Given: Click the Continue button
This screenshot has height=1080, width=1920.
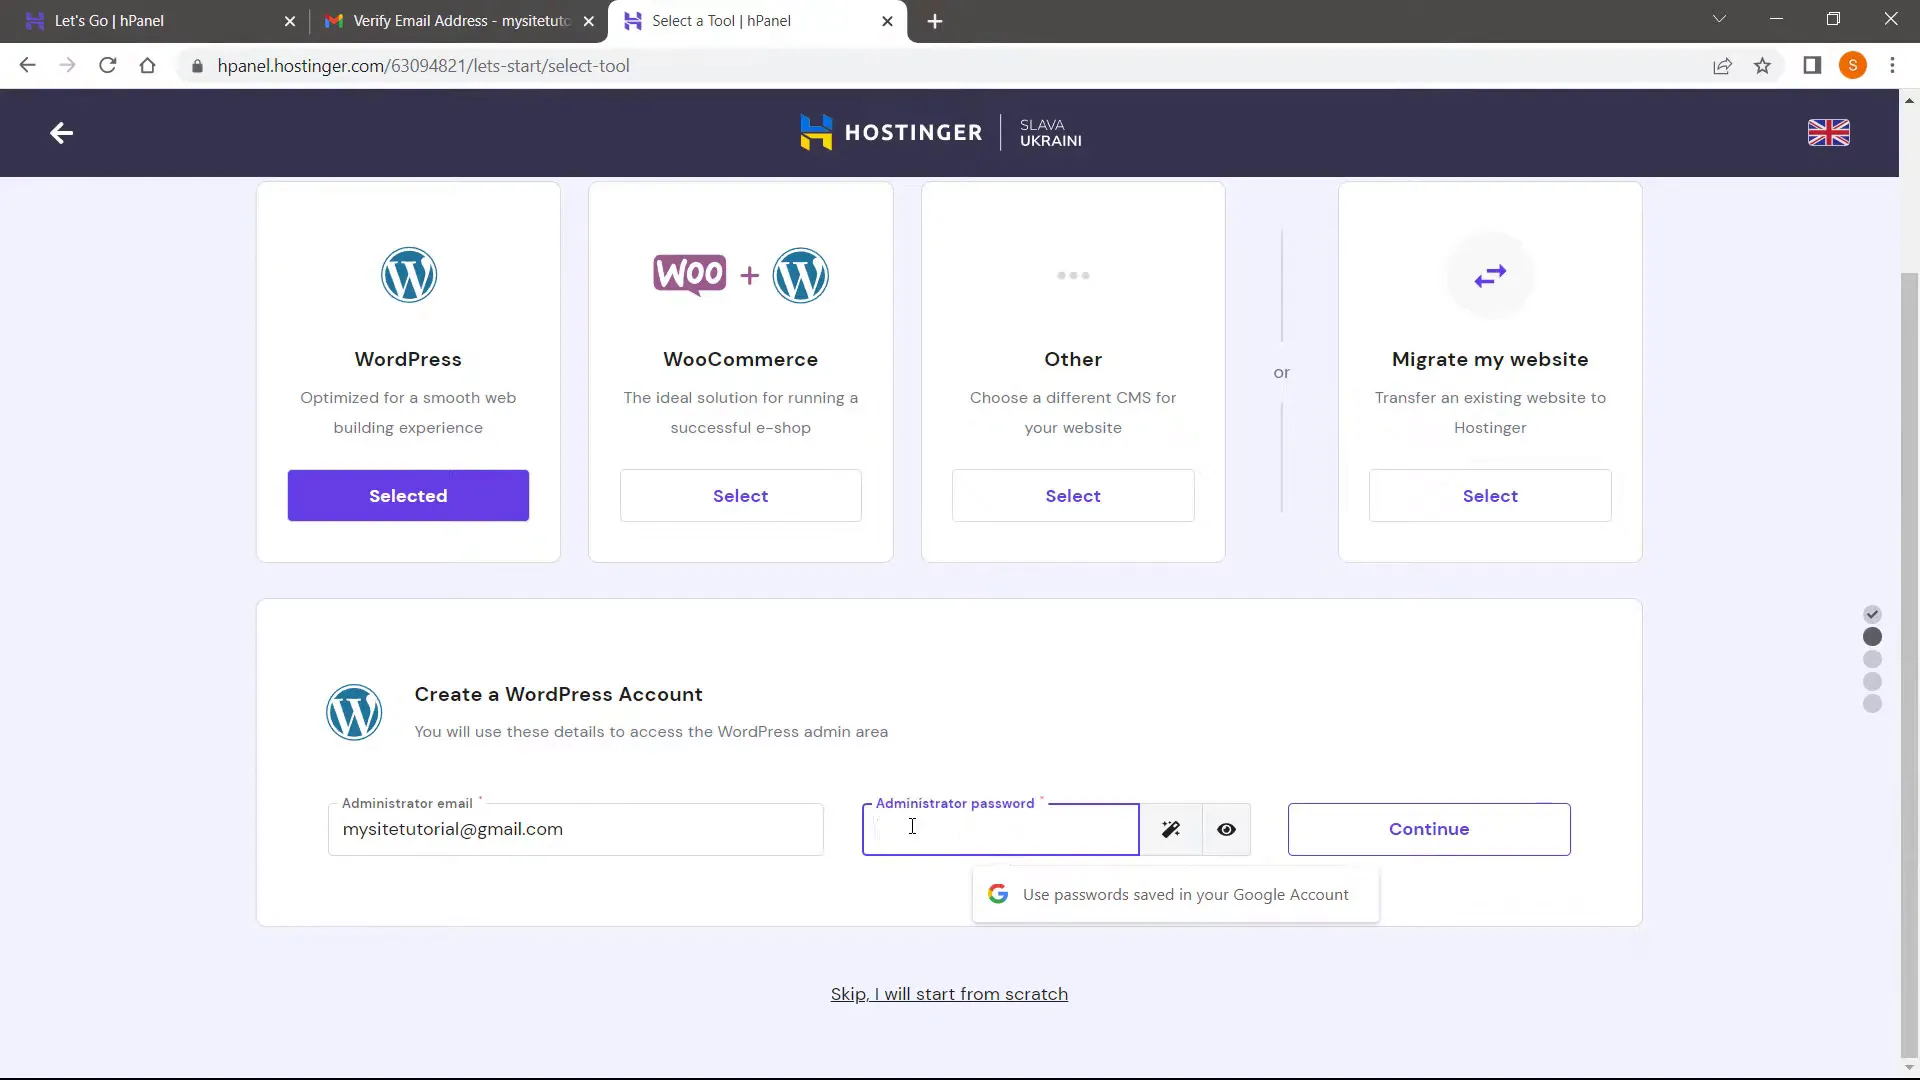Looking at the screenshot, I should tap(1429, 829).
